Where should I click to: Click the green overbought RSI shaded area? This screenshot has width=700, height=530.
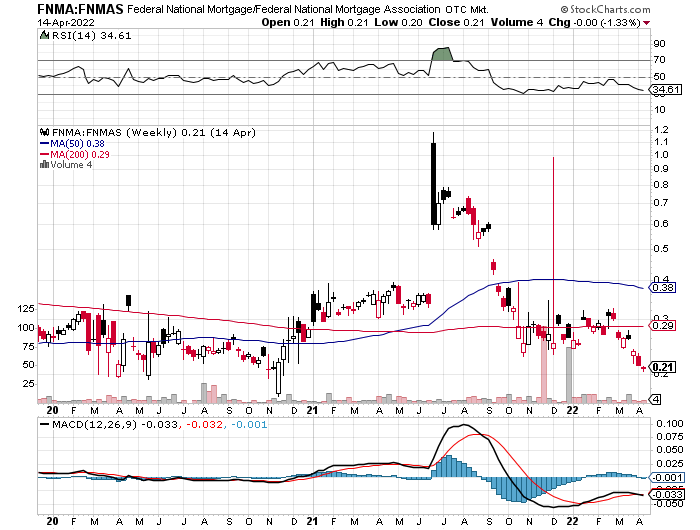tap(442, 54)
